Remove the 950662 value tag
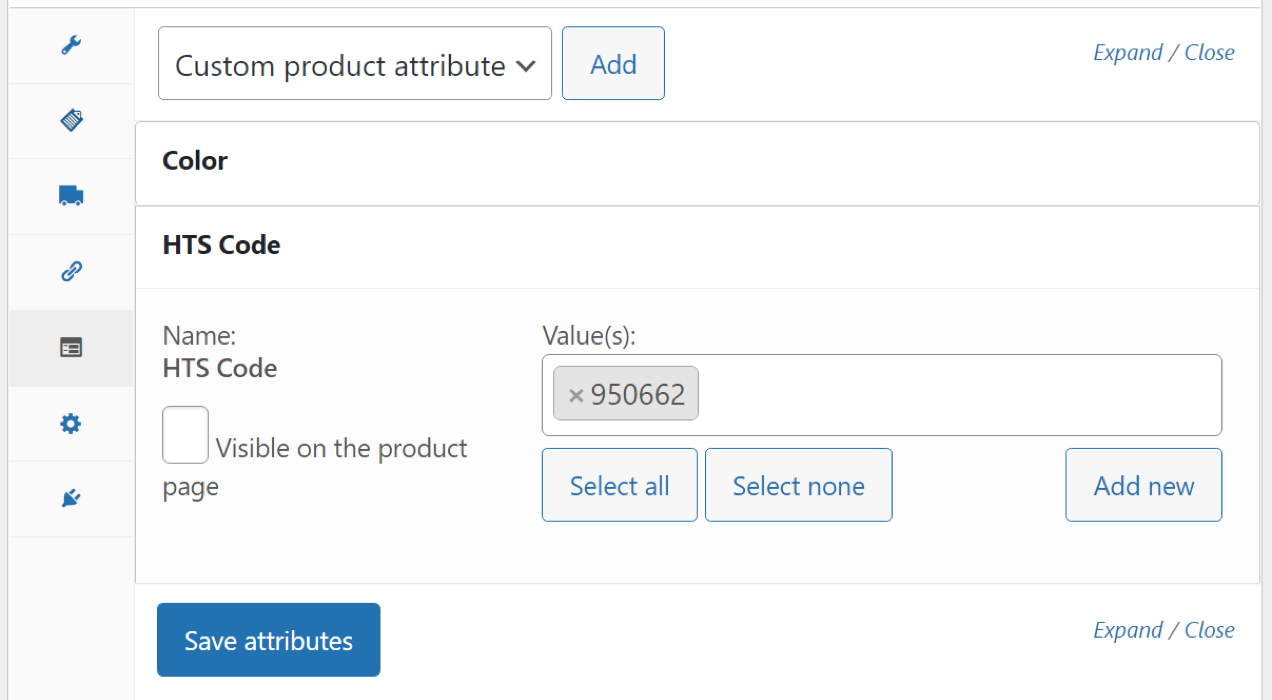Screen dimensions: 1272x700 point(575,395)
